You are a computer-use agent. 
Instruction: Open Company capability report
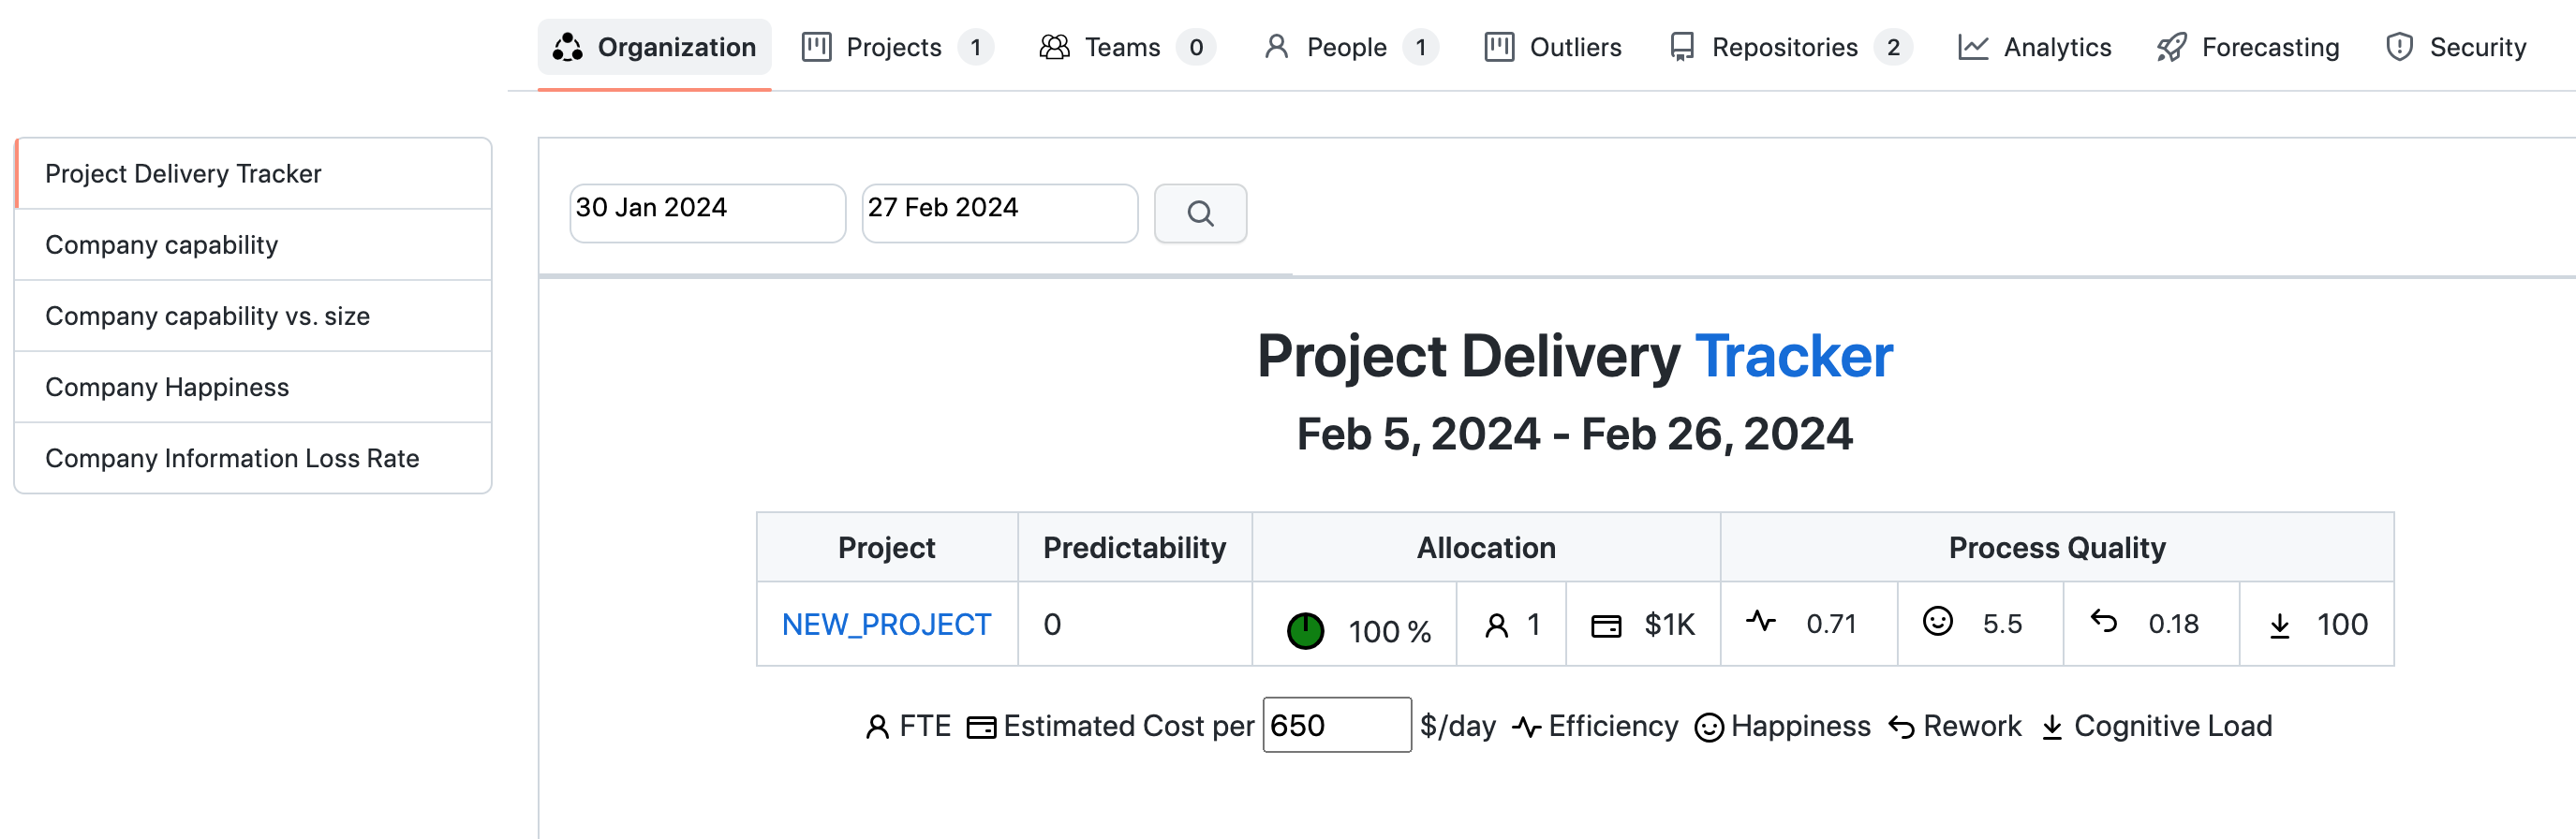254,245
